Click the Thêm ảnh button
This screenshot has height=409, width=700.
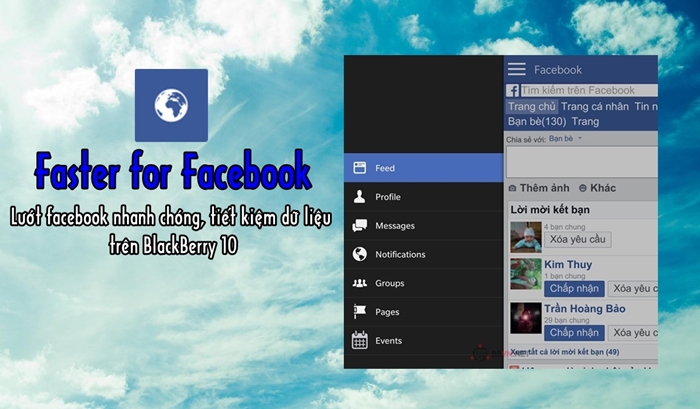click(x=539, y=188)
